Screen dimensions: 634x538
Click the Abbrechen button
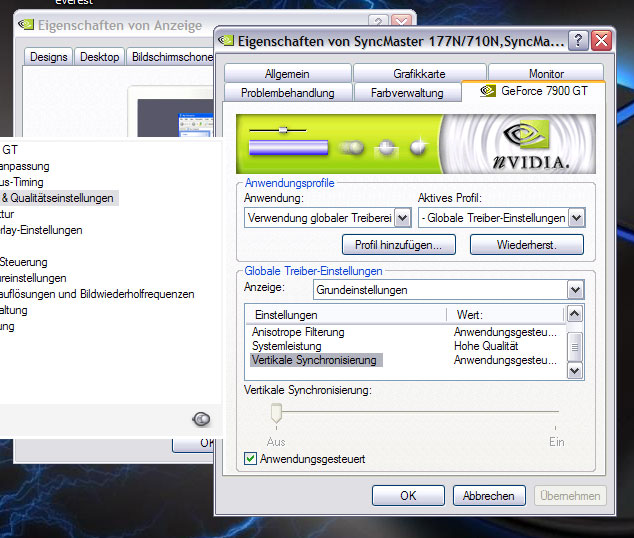tap(489, 496)
